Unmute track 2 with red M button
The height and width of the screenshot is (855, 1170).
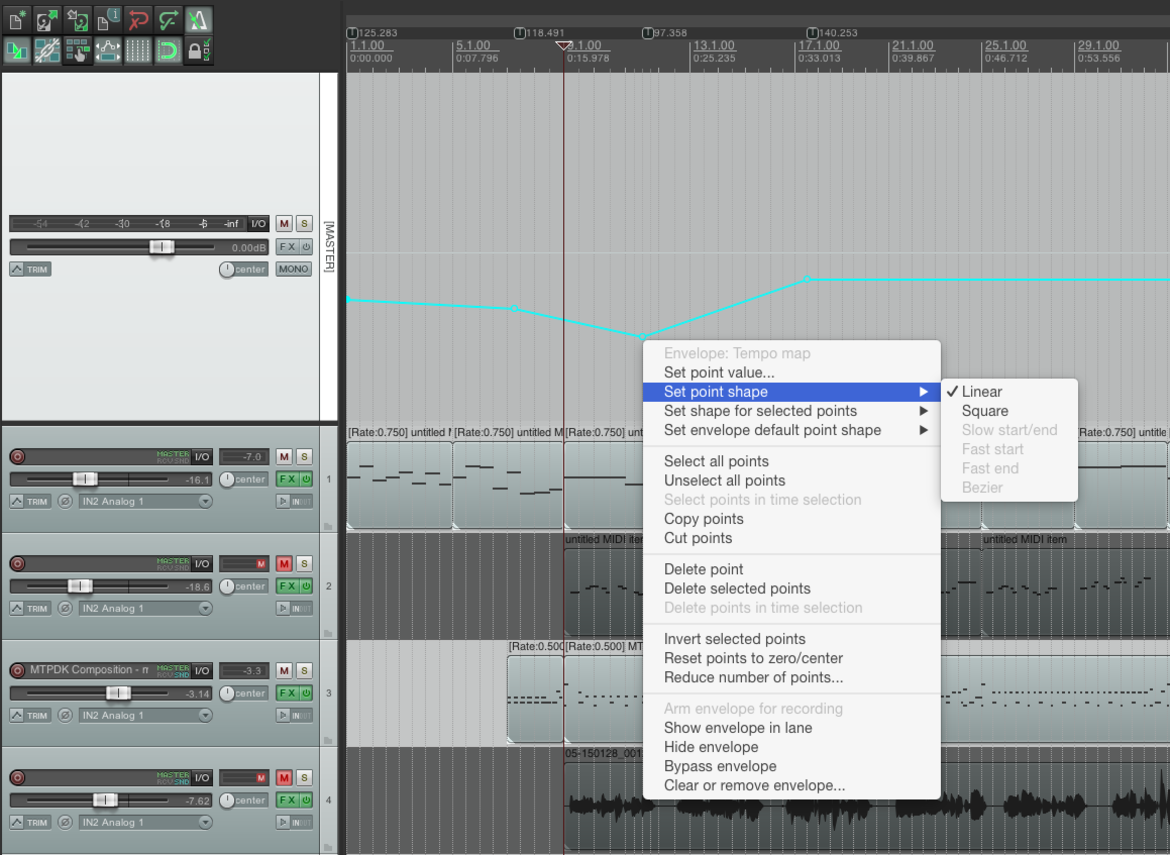[284, 564]
